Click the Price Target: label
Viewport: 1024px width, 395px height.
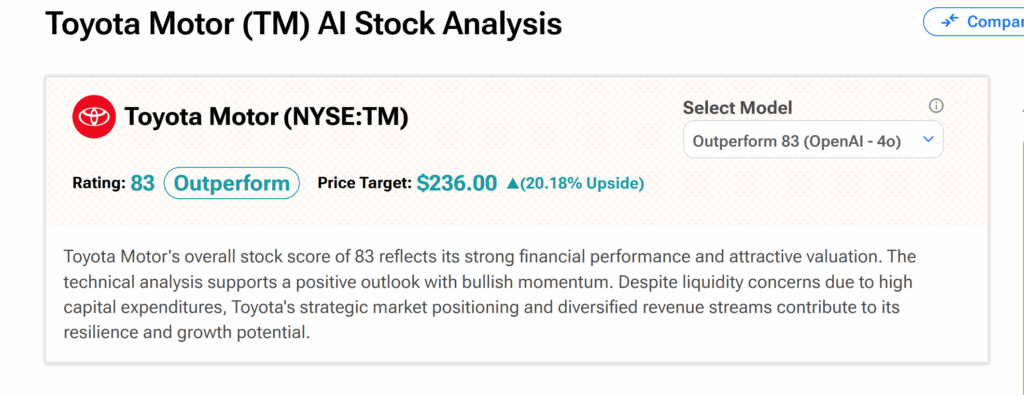click(x=364, y=183)
